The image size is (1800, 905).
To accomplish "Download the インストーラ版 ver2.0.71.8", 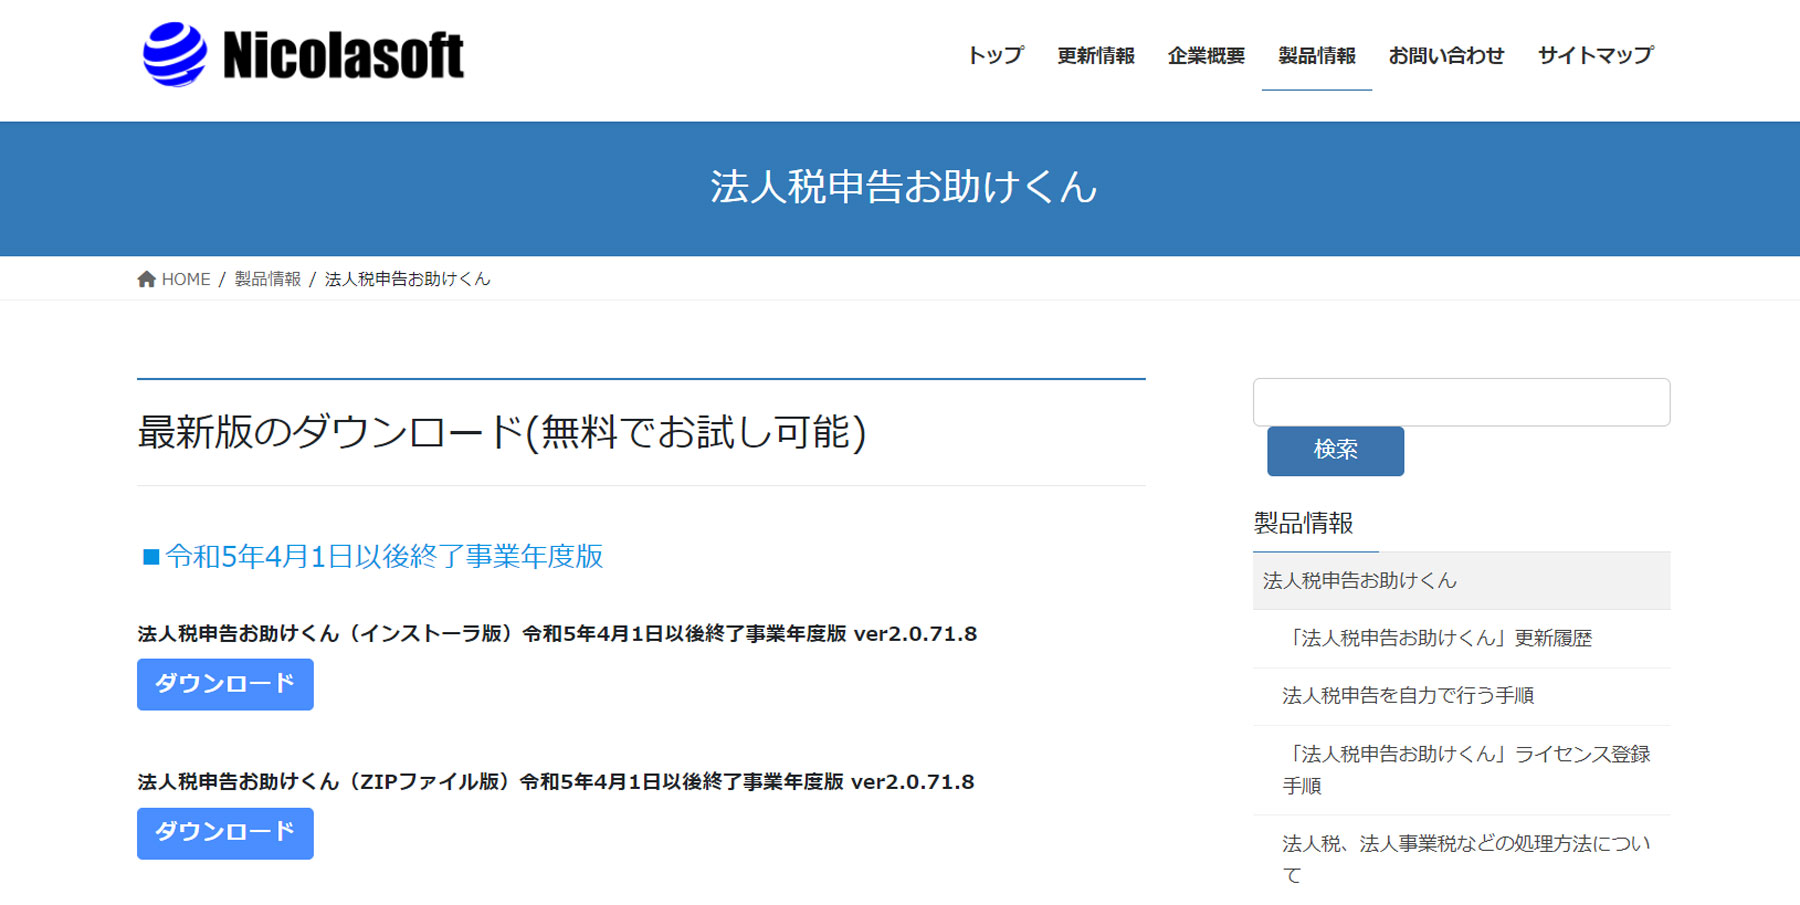I will pos(225,684).
